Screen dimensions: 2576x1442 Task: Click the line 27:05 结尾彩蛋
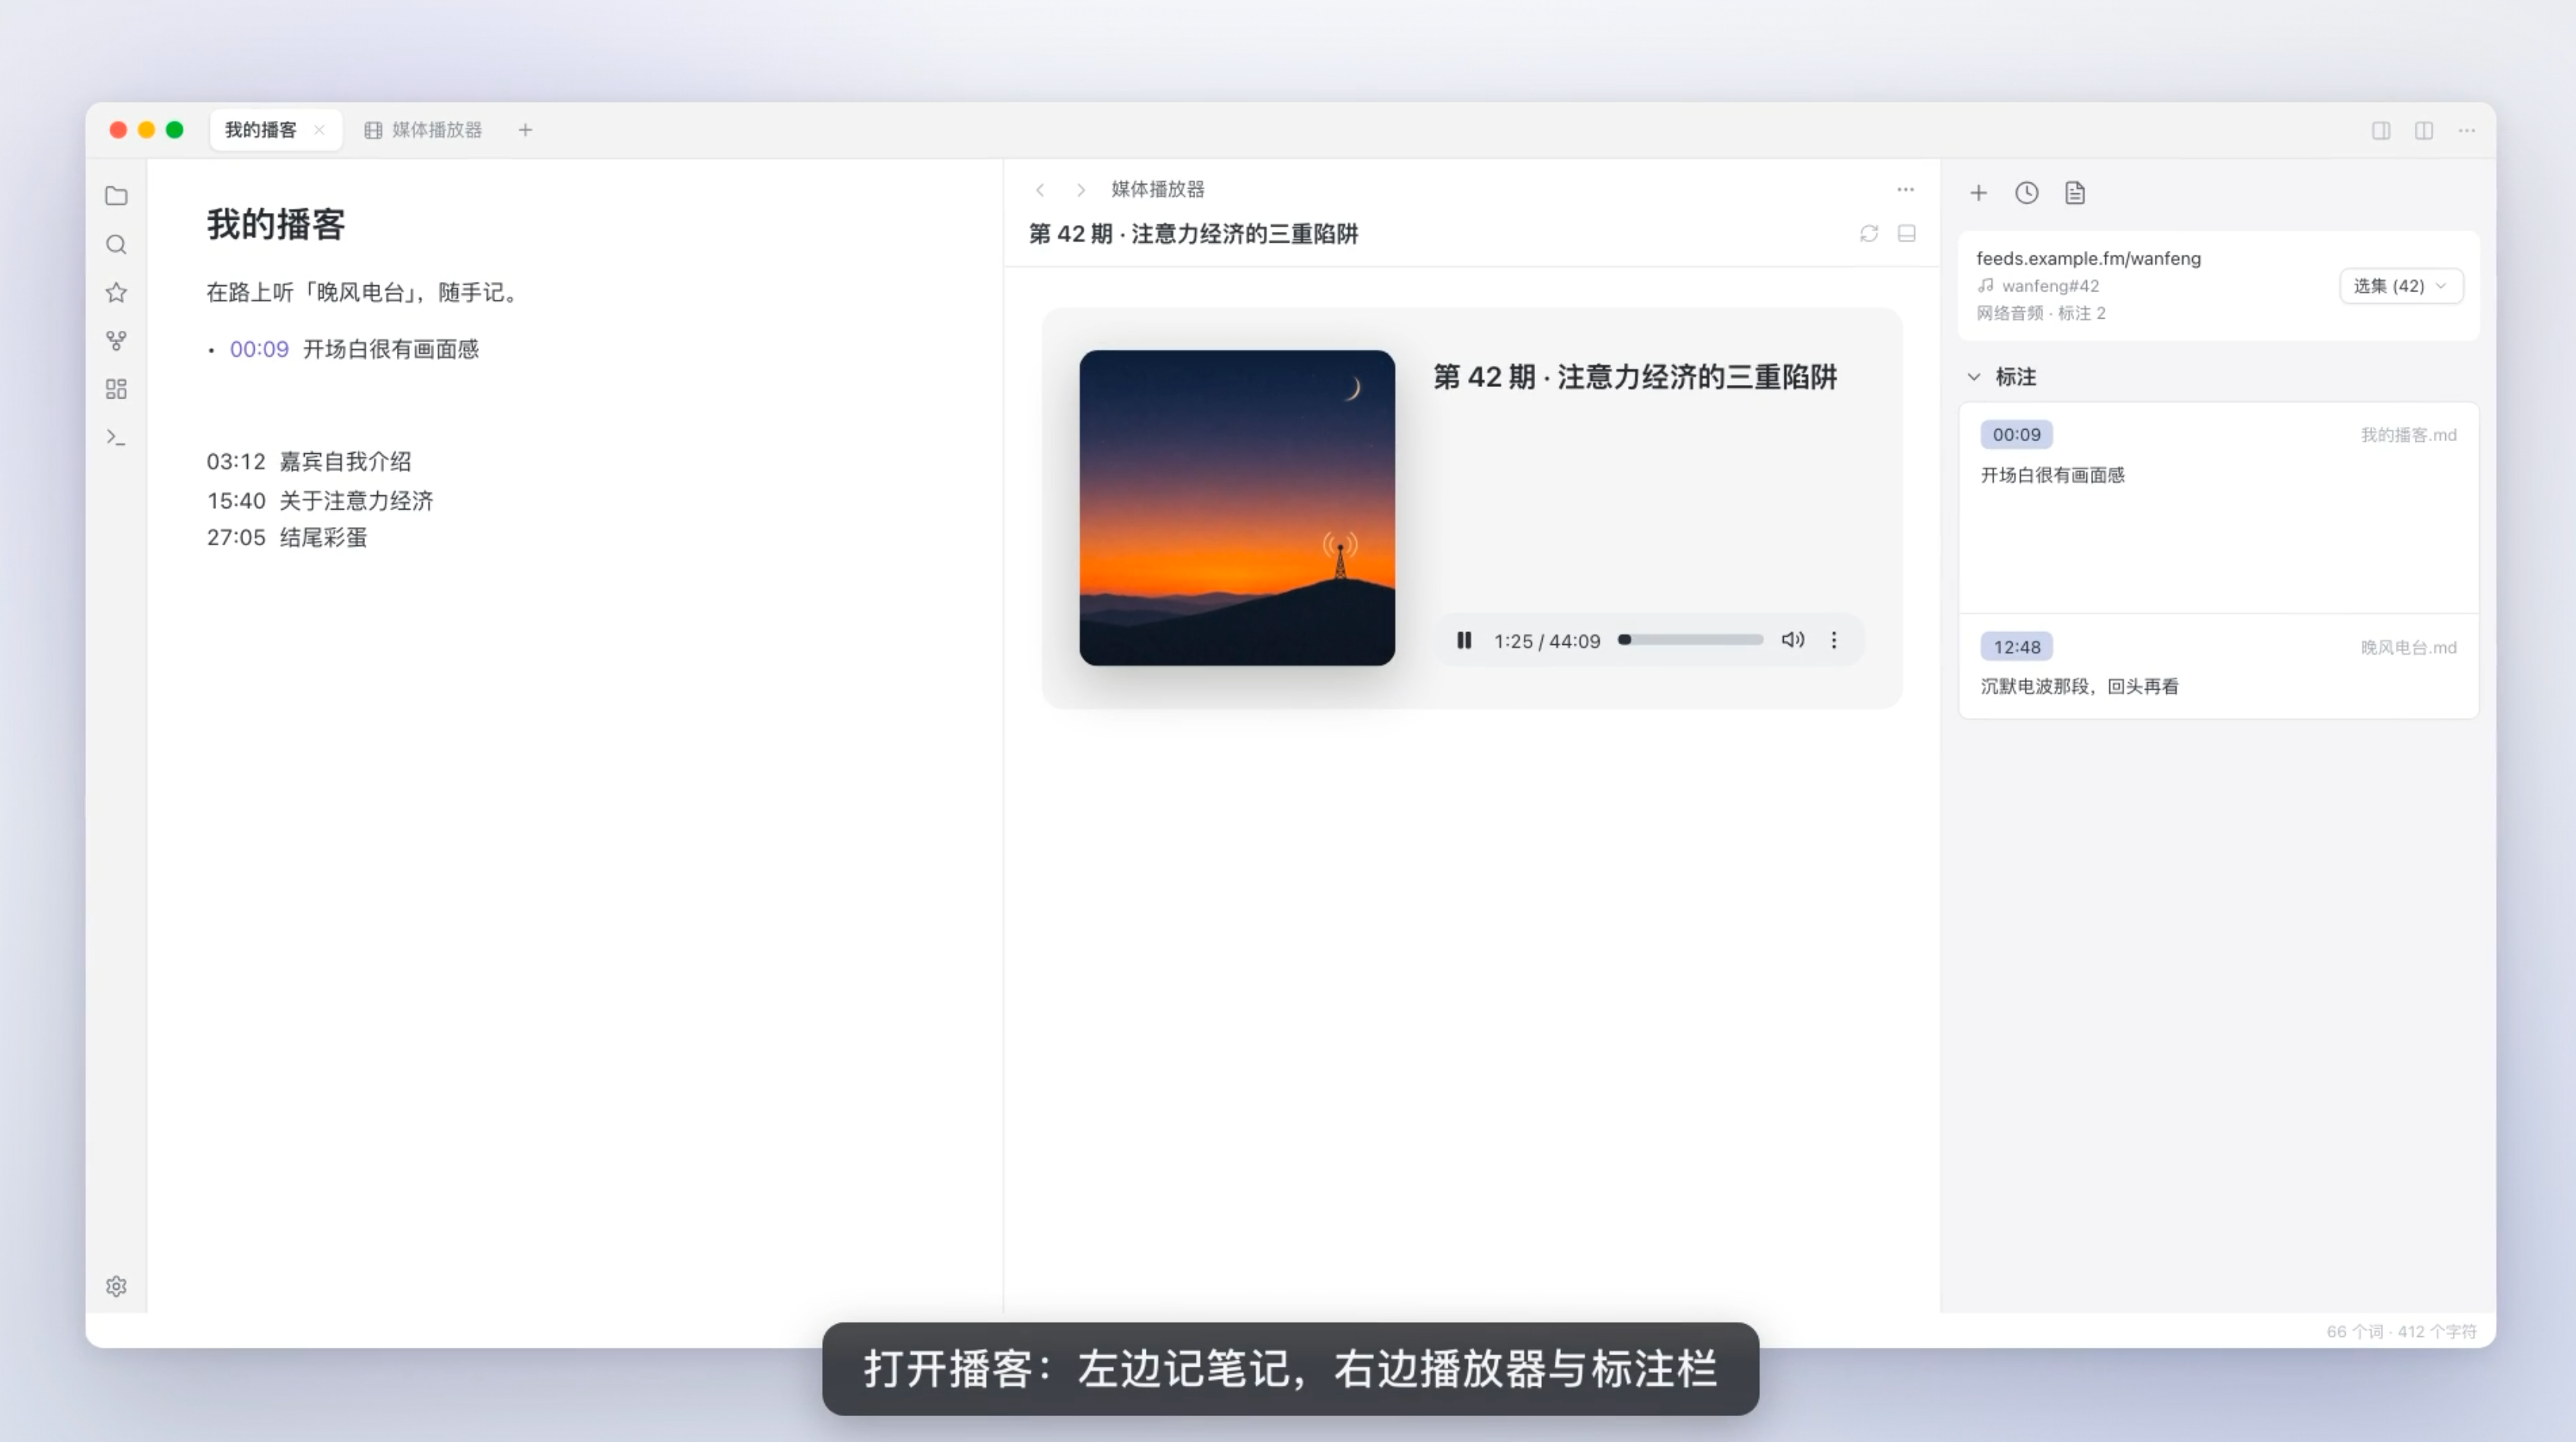(x=287, y=538)
